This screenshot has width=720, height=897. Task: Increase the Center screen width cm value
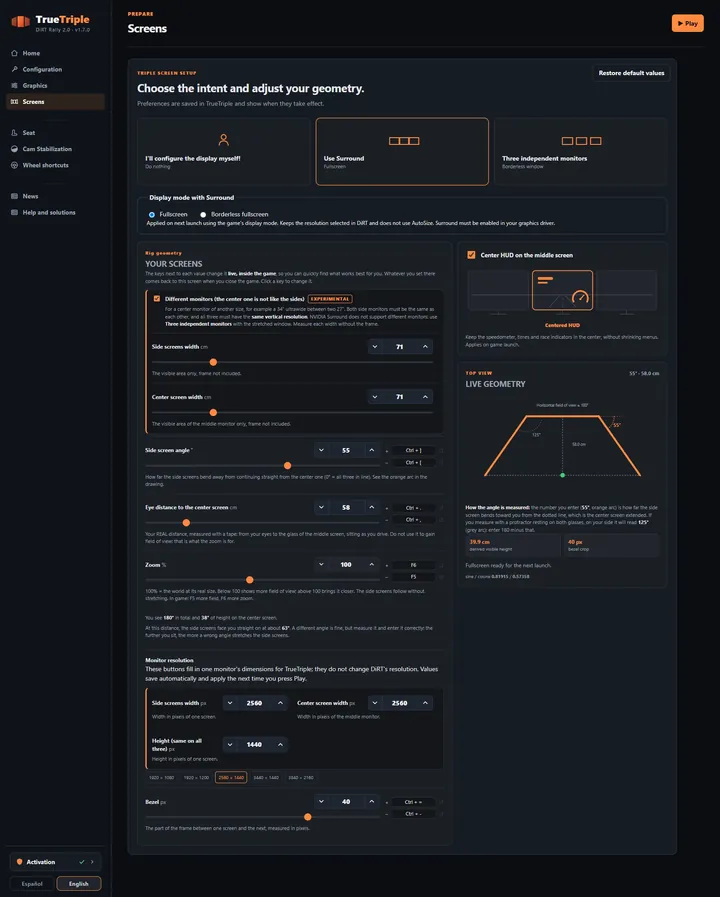click(425, 397)
